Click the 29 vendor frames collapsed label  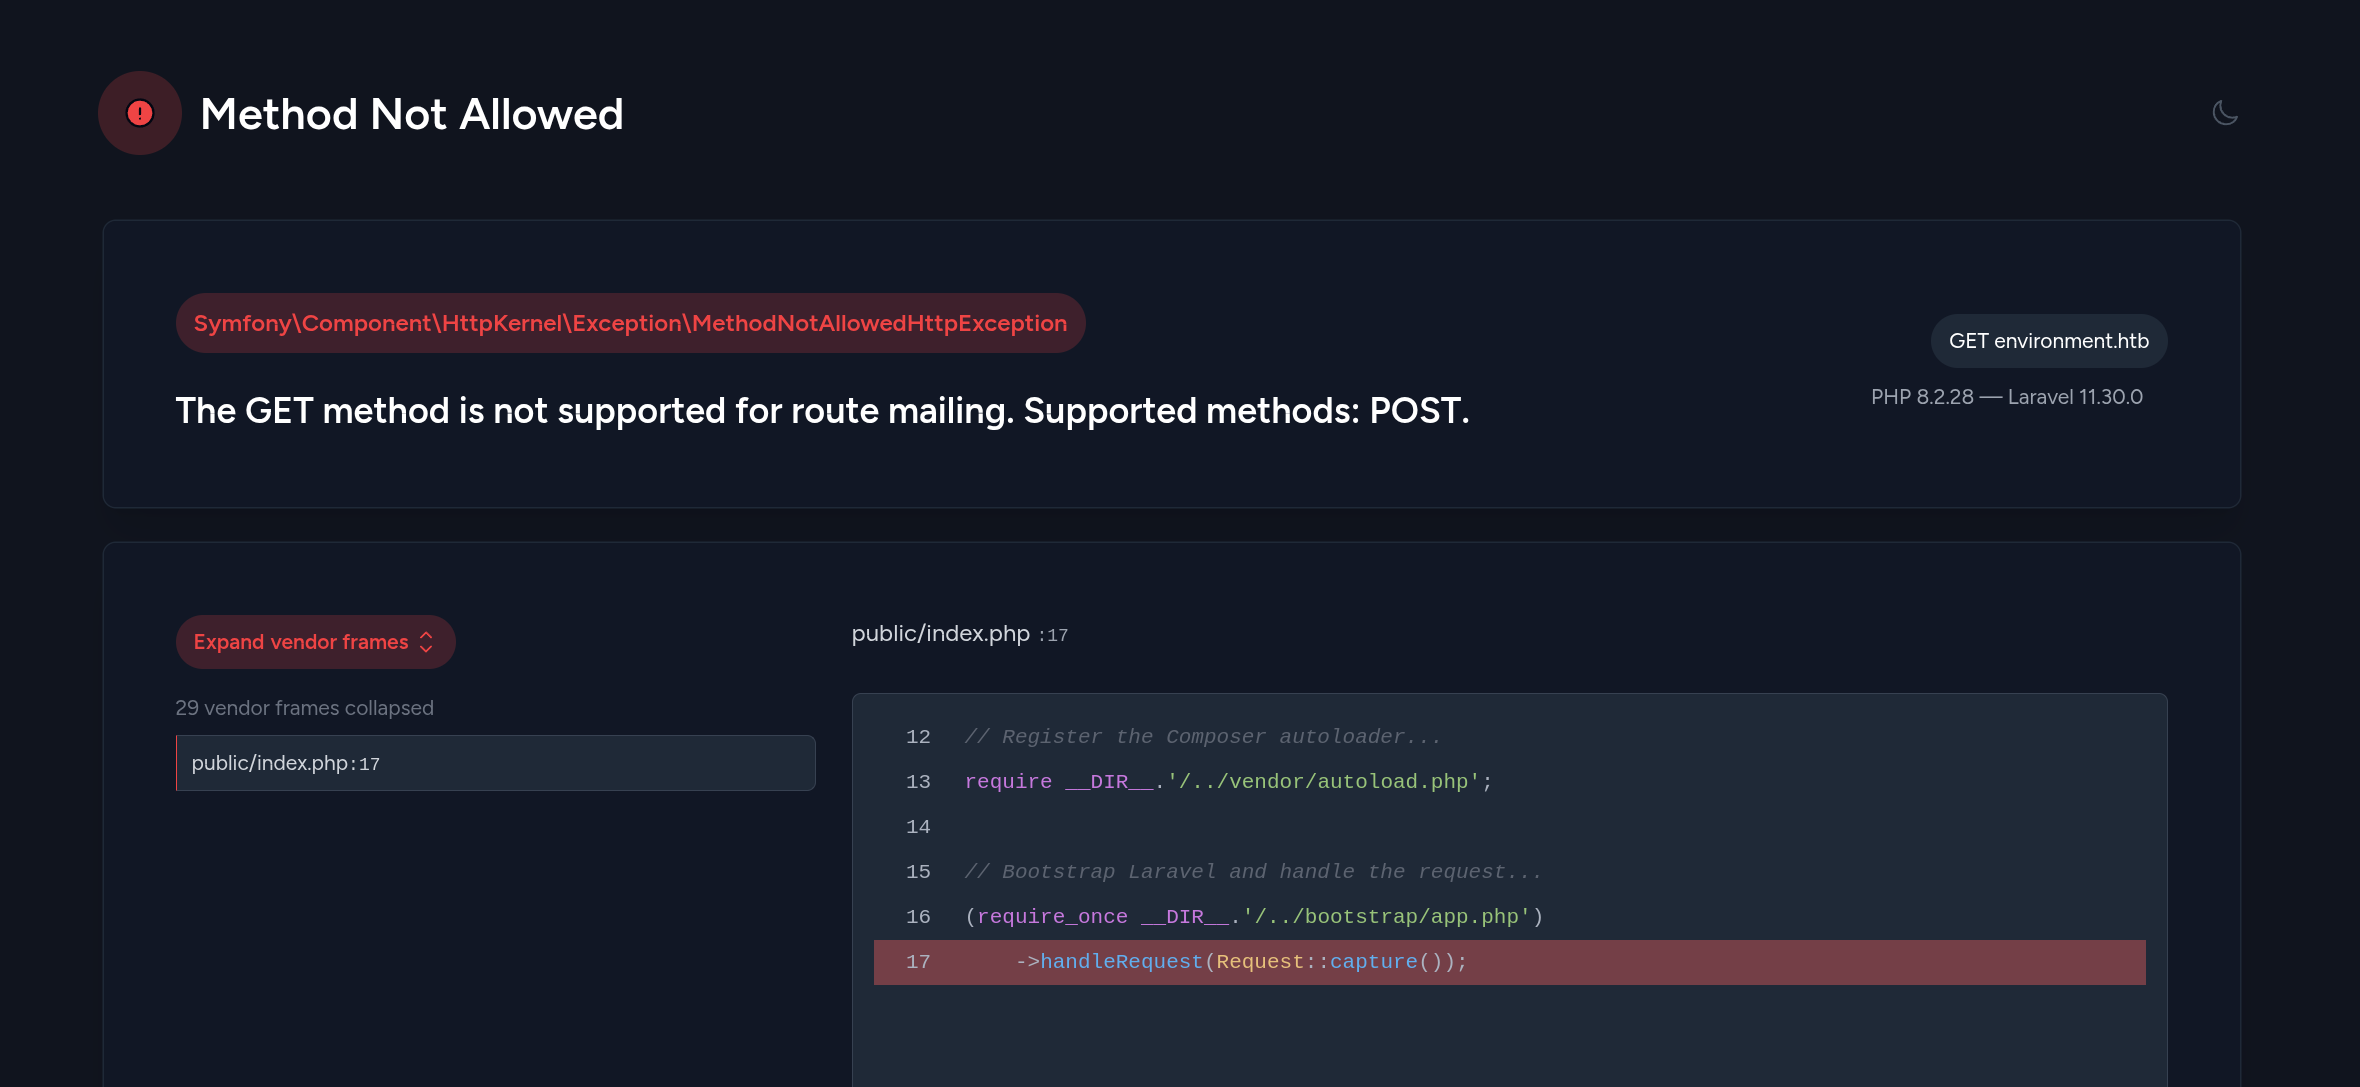(x=304, y=708)
